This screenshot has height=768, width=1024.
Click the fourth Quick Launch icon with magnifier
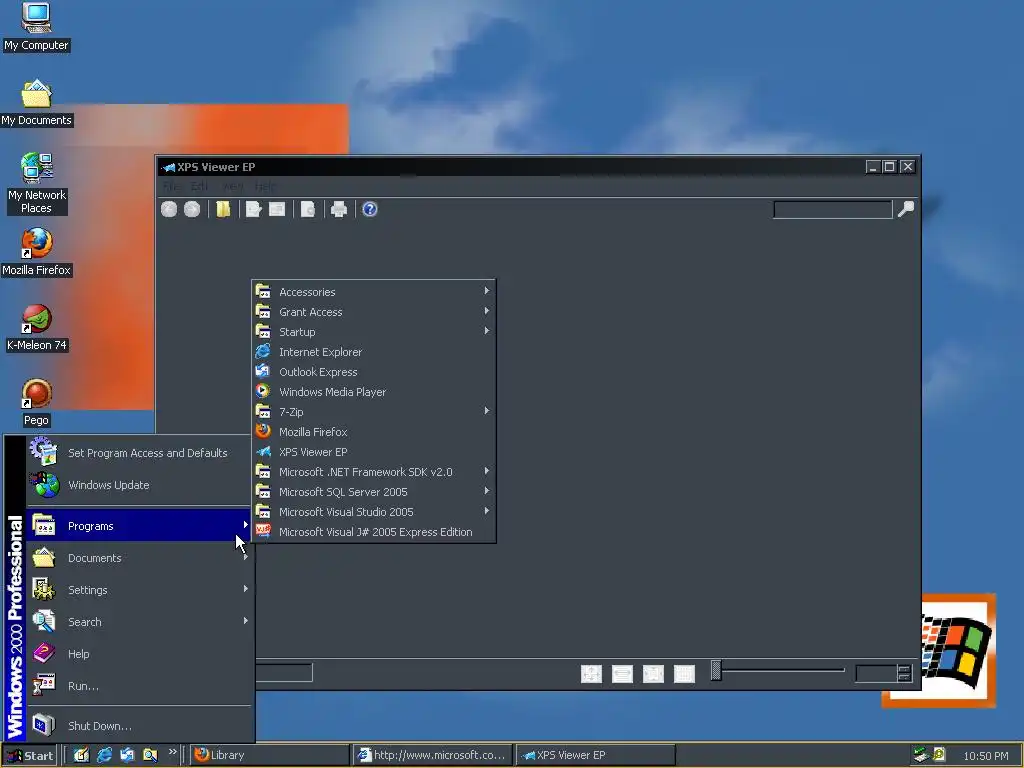(150, 755)
